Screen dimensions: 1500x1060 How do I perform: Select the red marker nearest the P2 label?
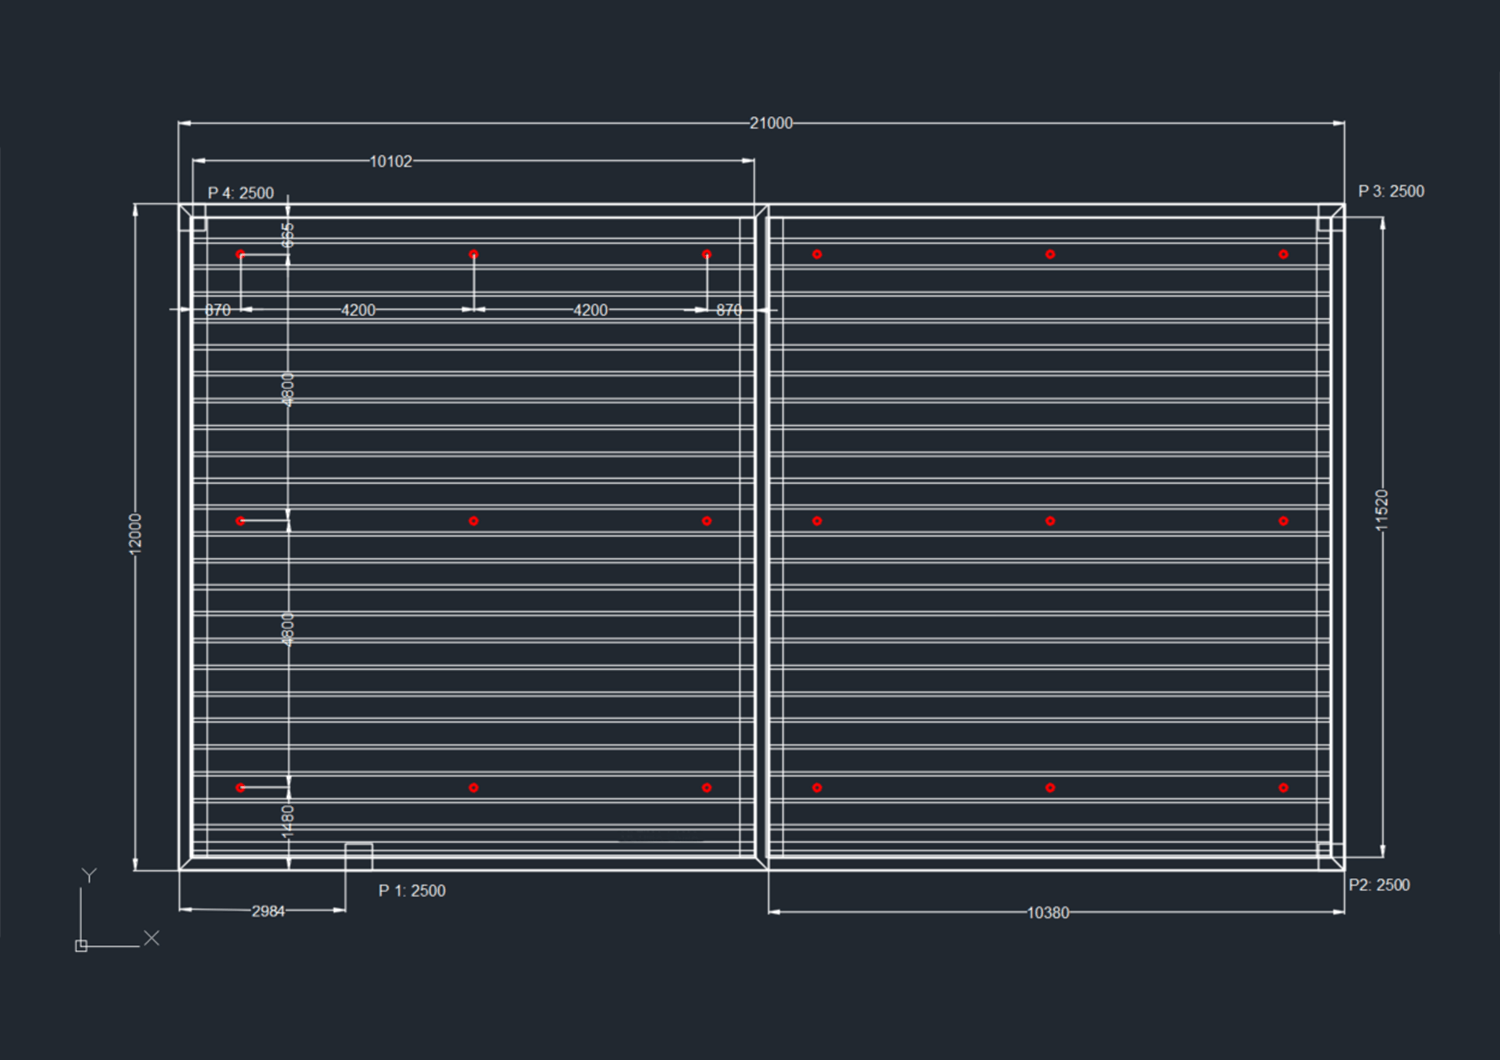[x=1285, y=787]
